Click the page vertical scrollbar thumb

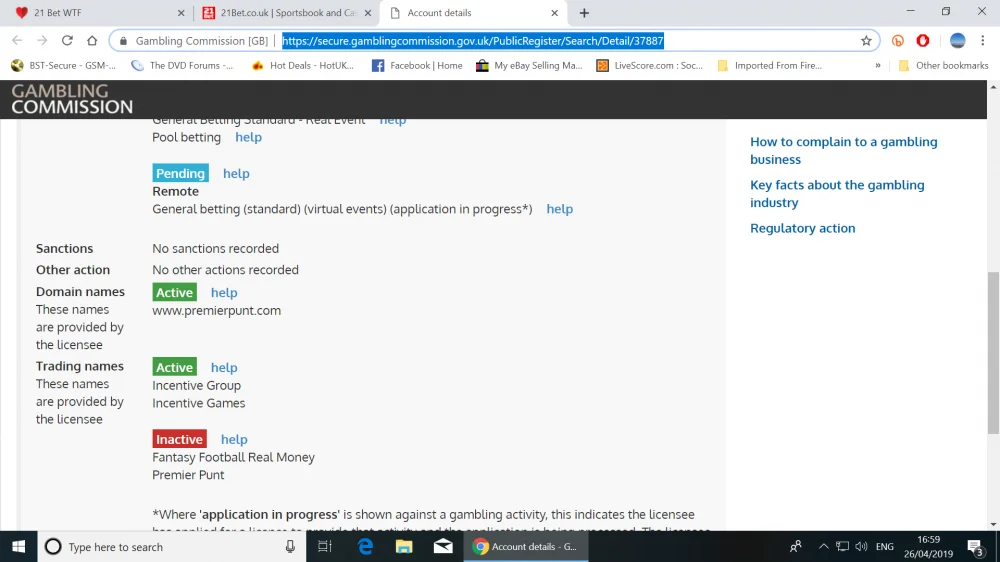tap(993, 353)
